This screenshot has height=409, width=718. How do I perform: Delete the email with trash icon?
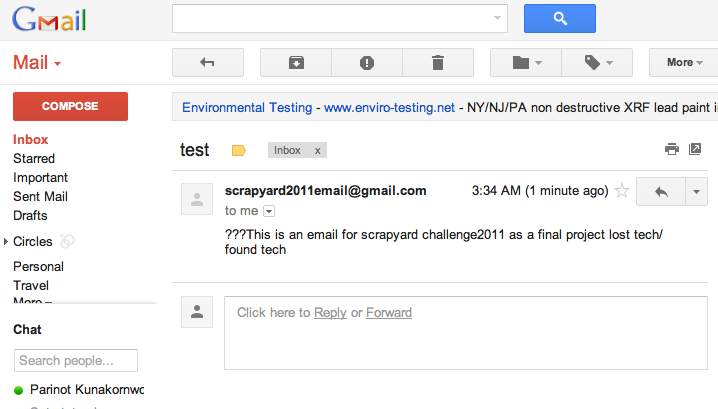[x=438, y=62]
